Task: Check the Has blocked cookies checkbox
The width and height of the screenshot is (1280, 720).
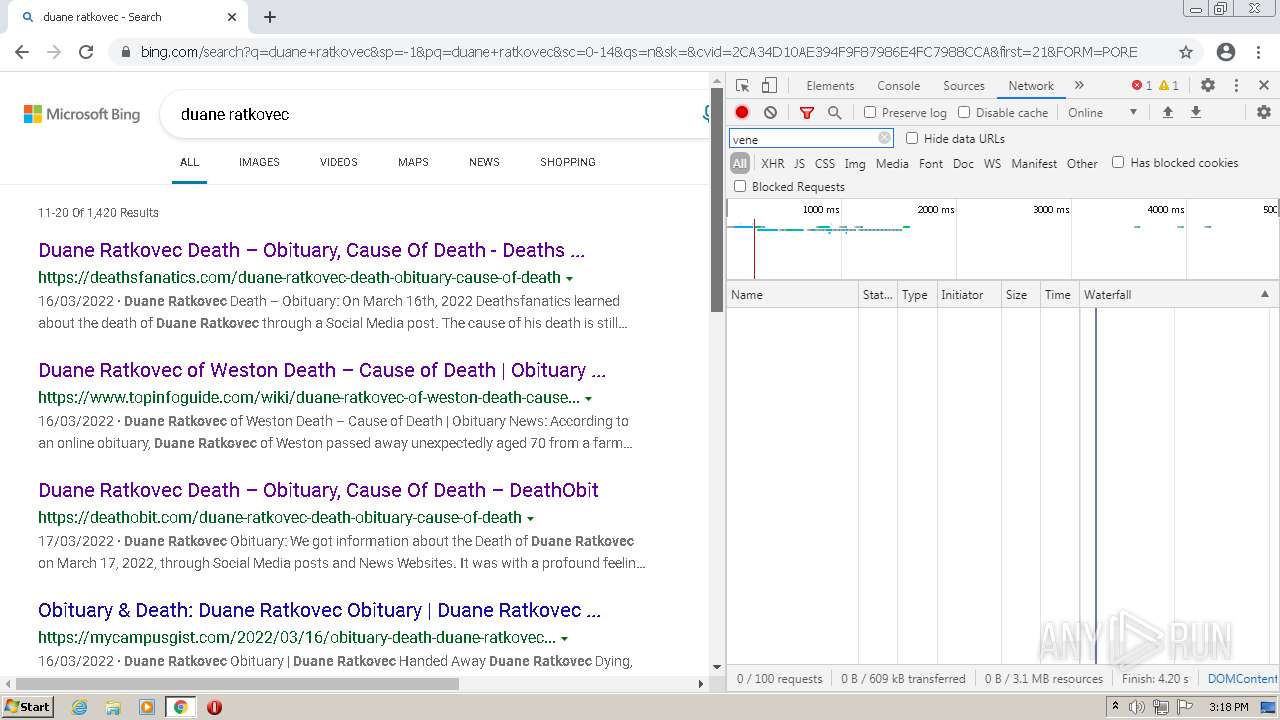Action: click(1118, 162)
